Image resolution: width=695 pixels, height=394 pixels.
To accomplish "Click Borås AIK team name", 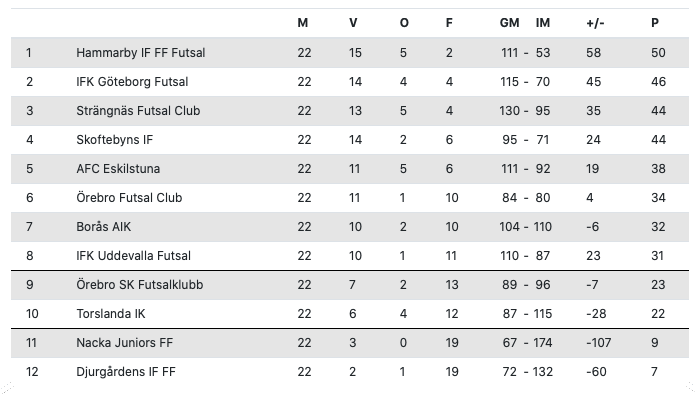I will pyautogui.click(x=103, y=227).
